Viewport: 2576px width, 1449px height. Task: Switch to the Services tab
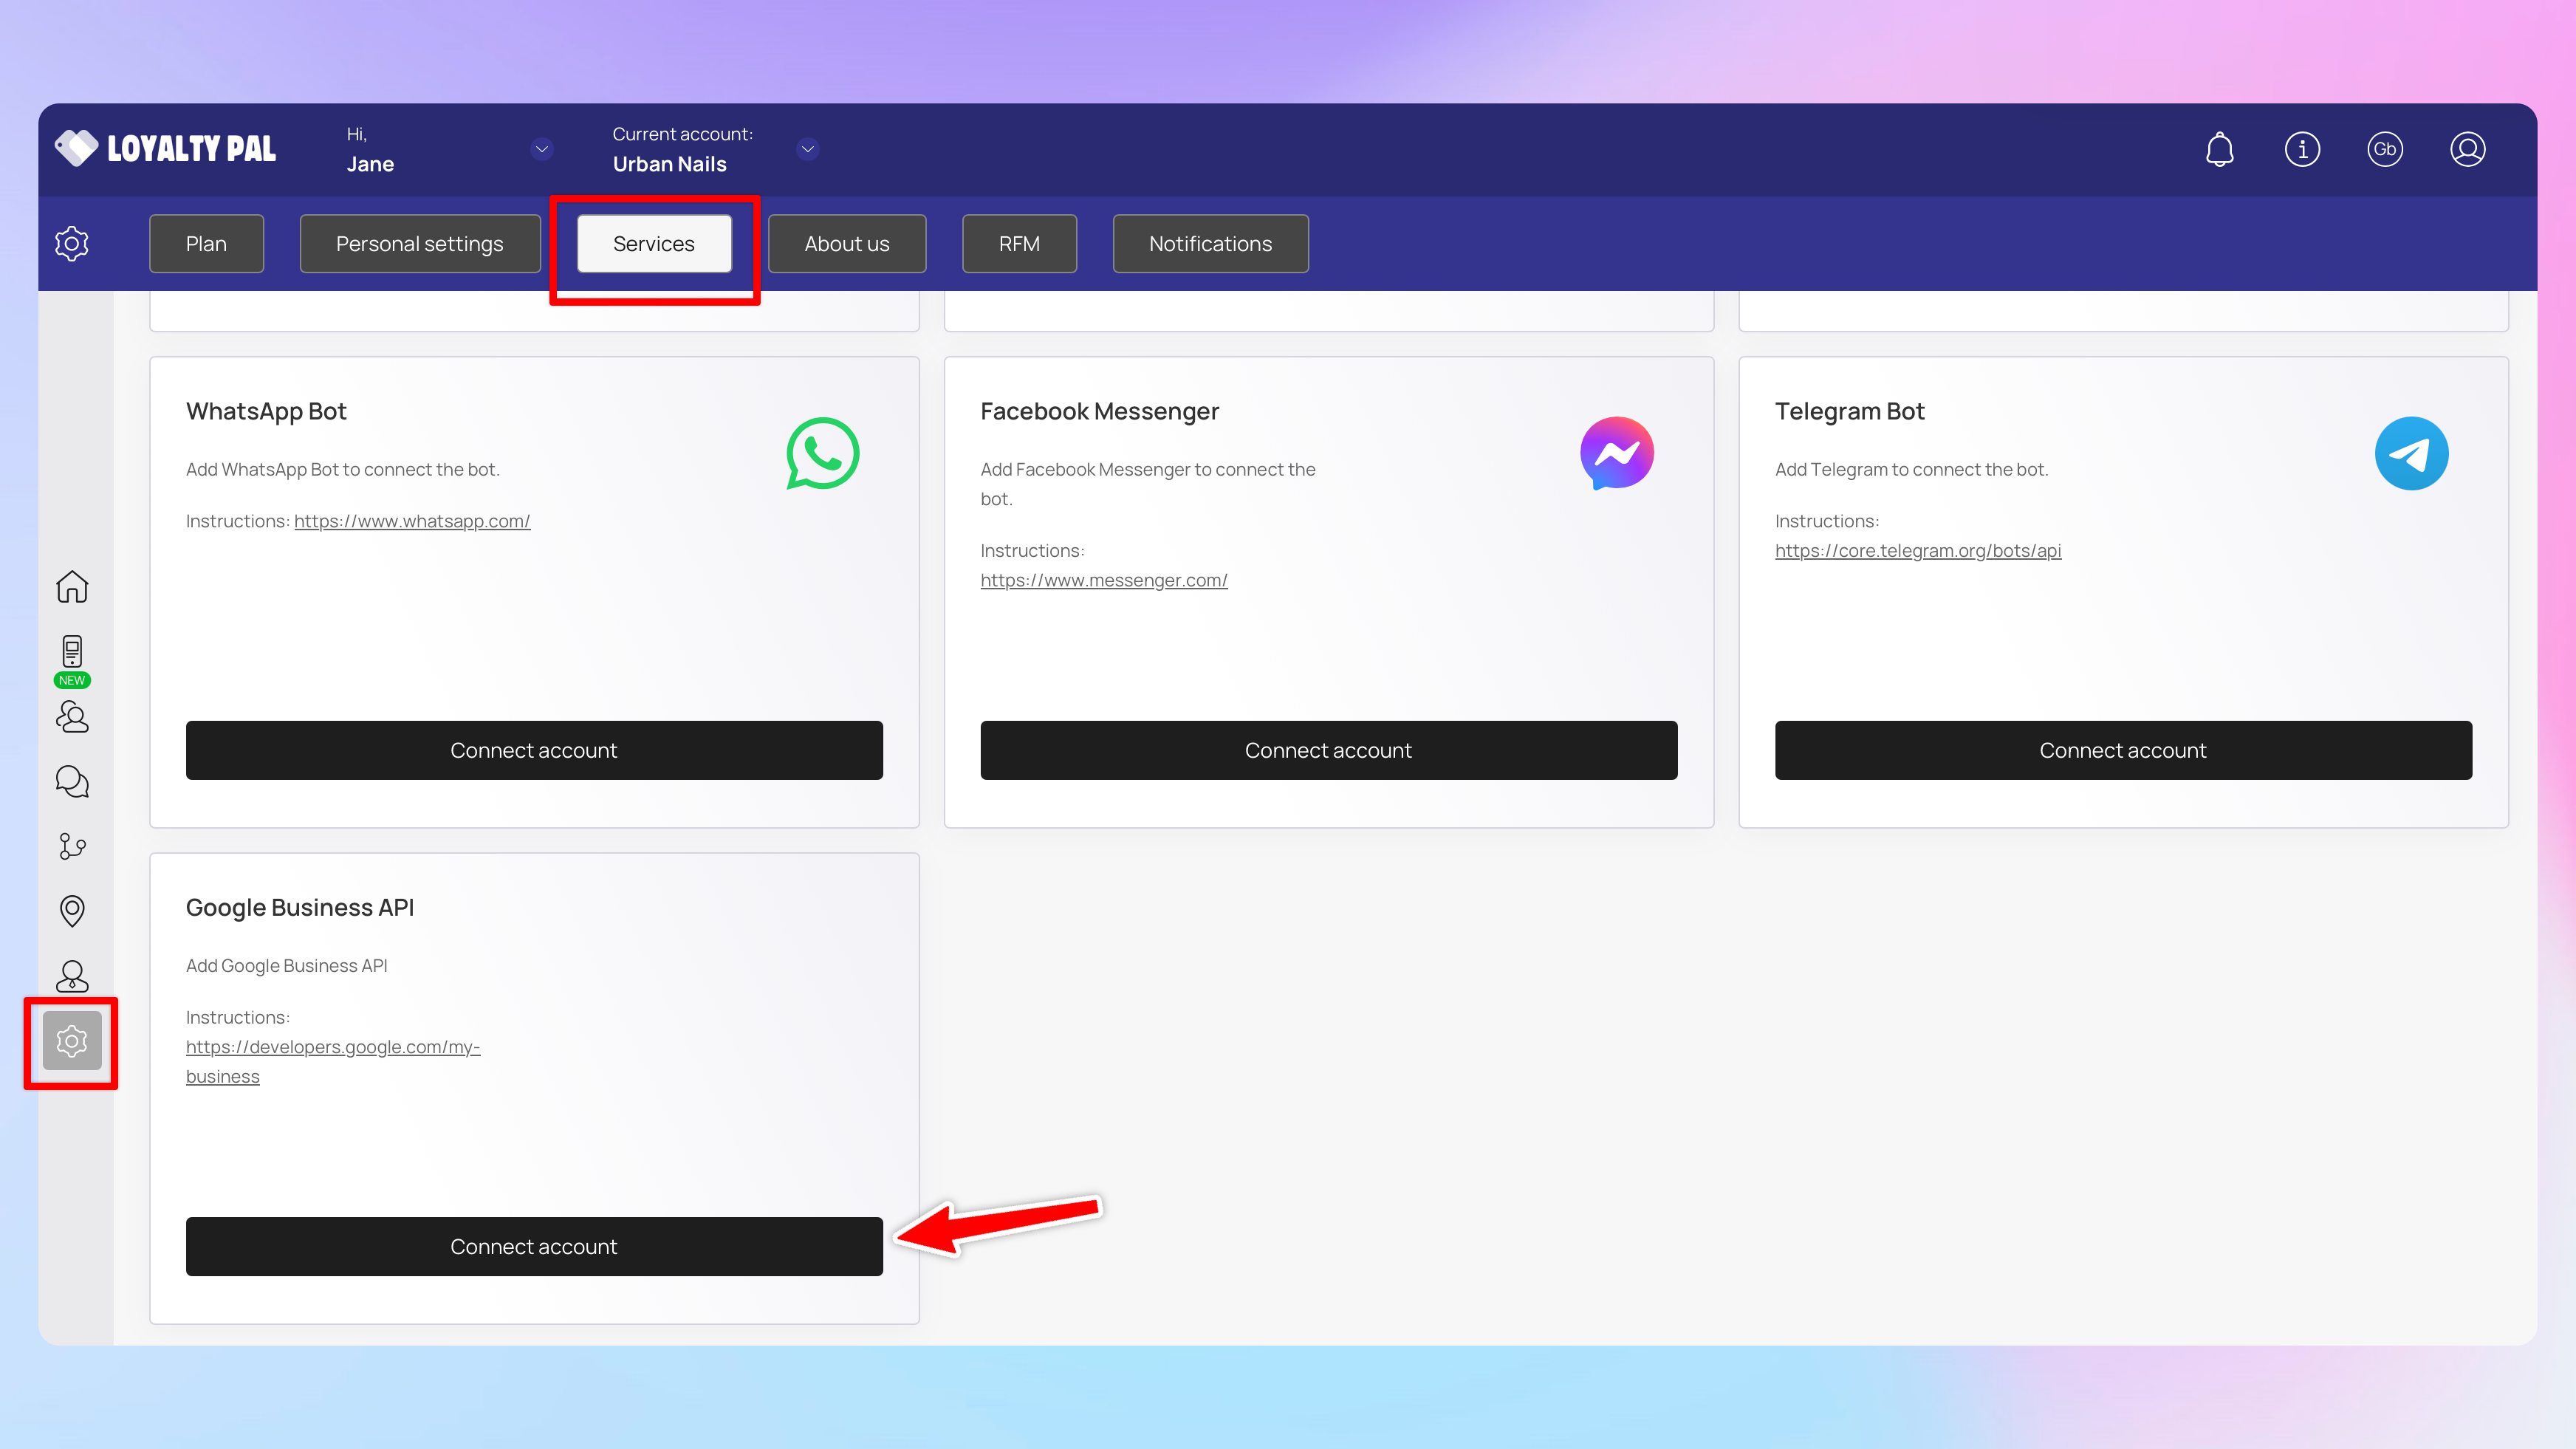click(x=654, y=244)
